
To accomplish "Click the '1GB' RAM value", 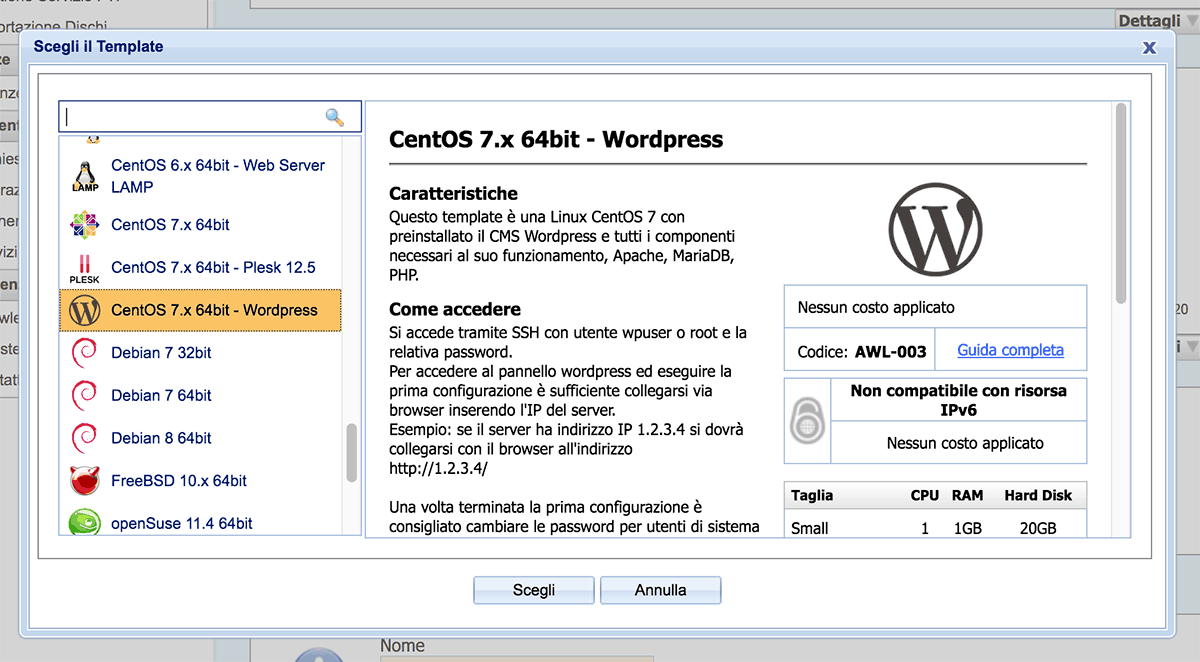I will pyautogui.click(x=968, y=528).
